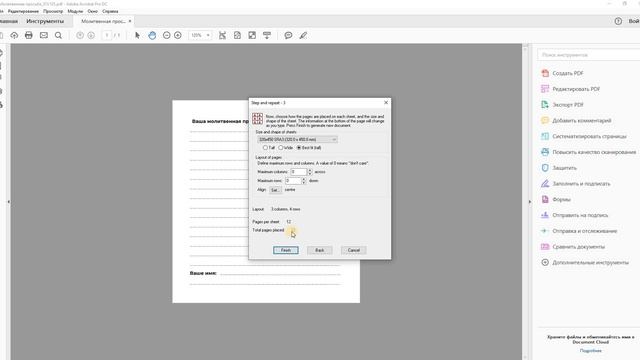Close the Молитвенная прос... document tab

click(x=130, y=21)
